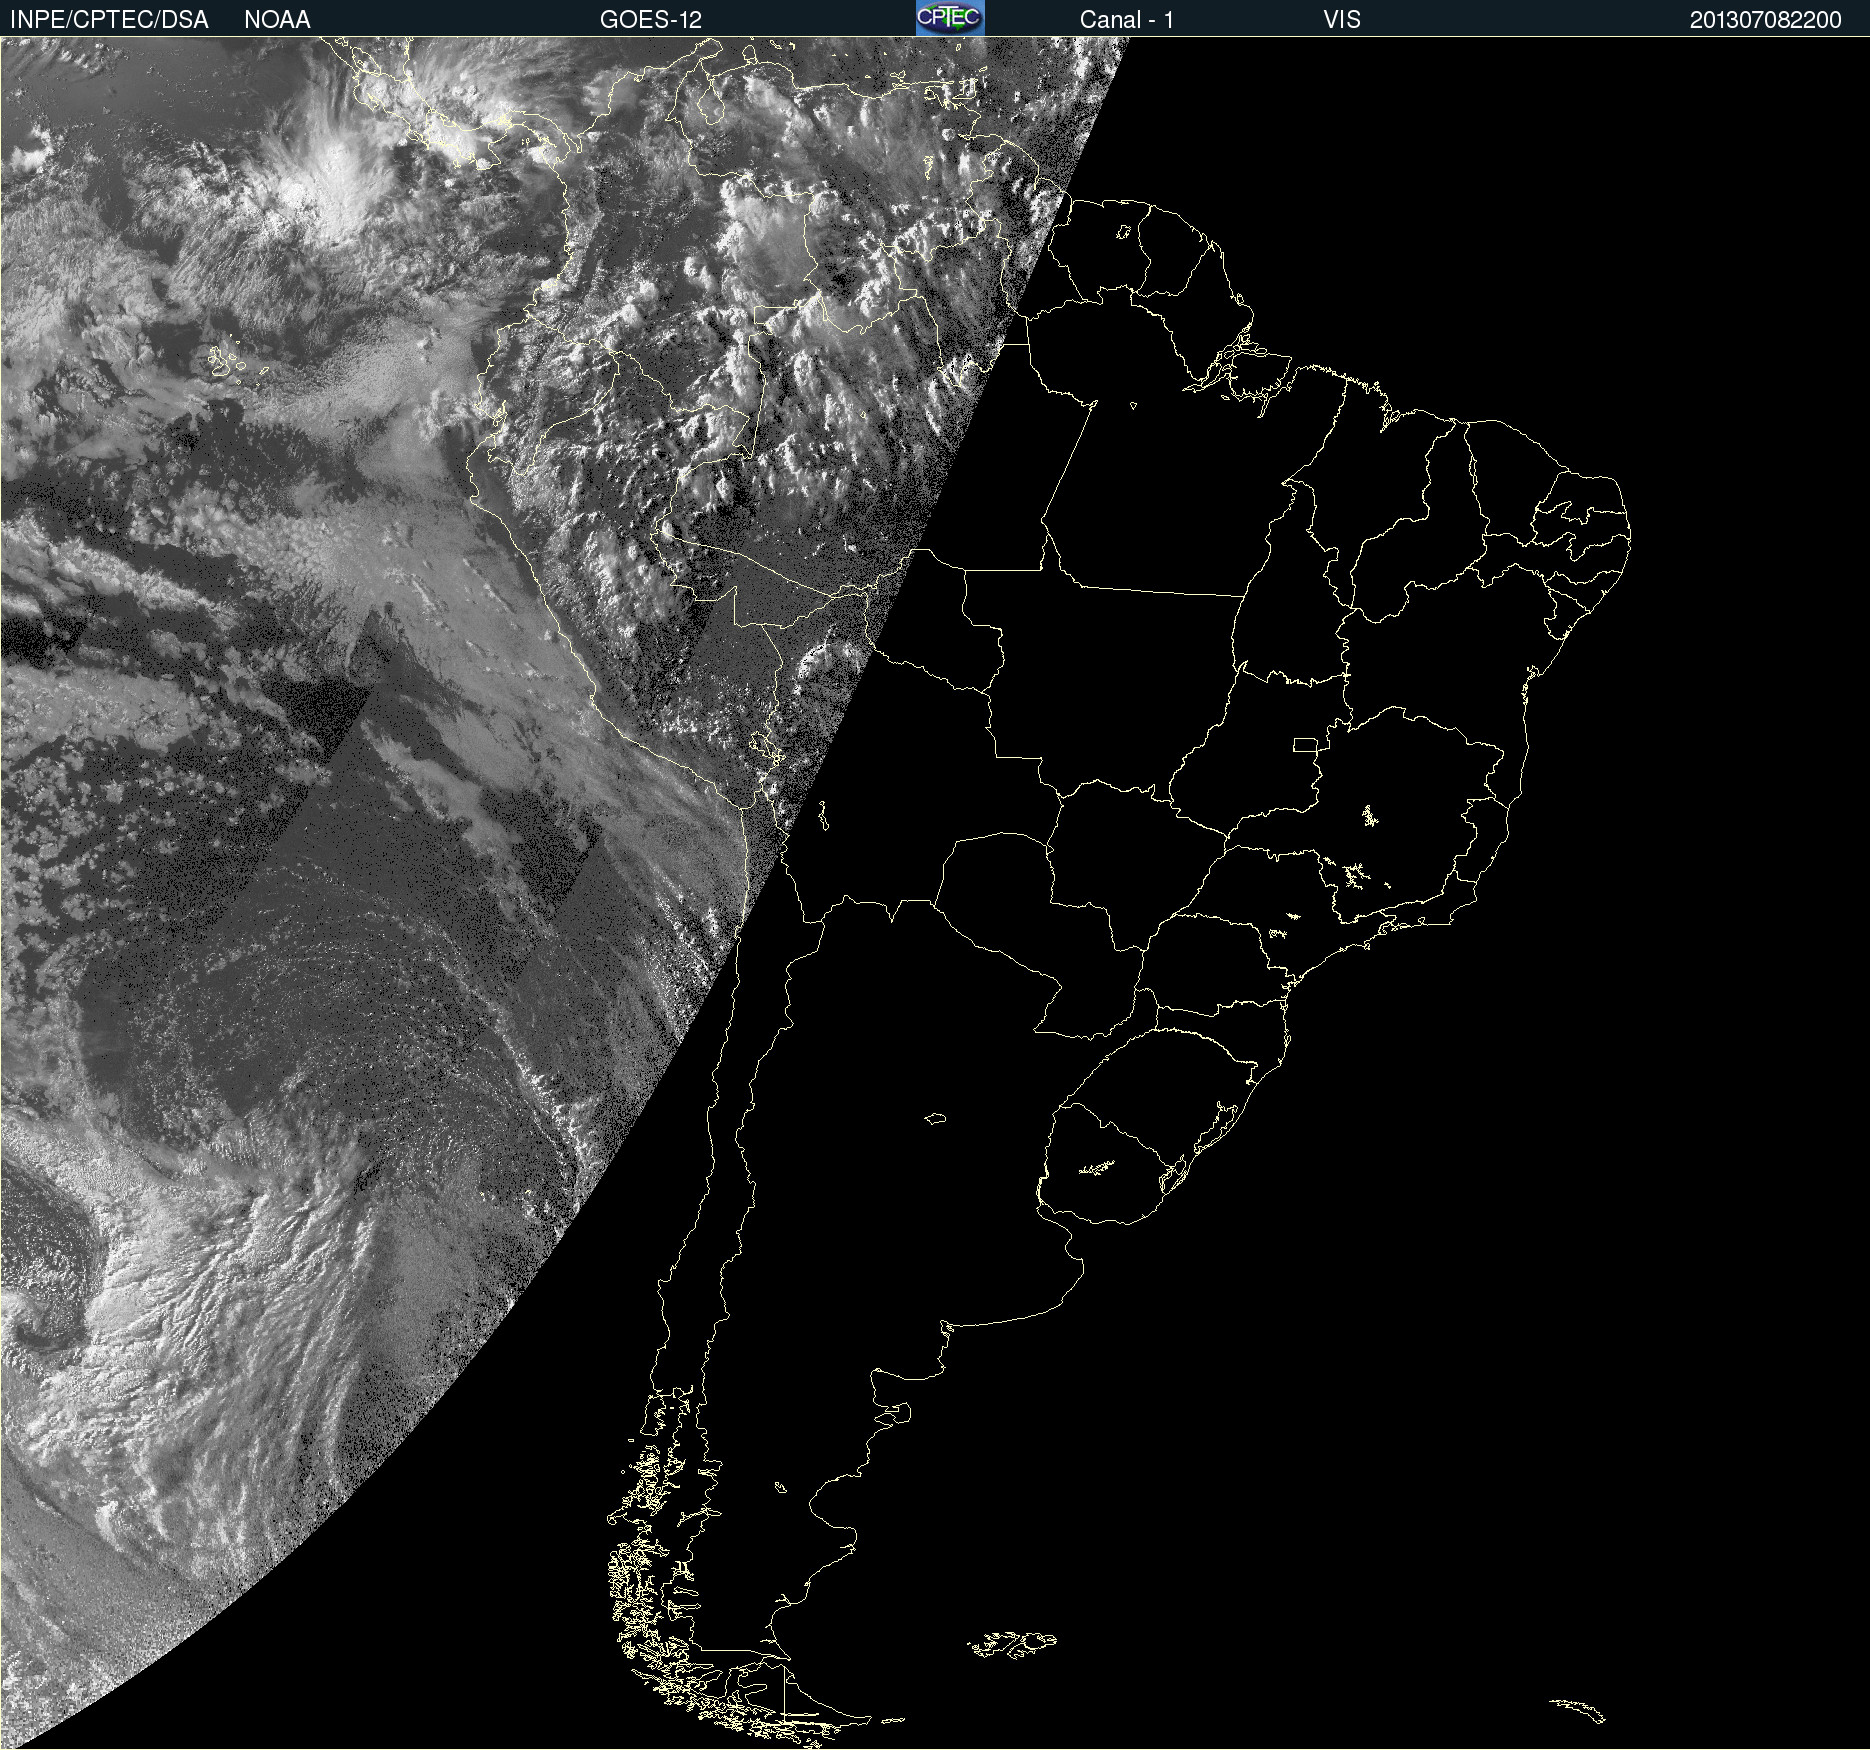Click the timestamp 201307082200
This screenshot has width=1870, height=1750.
[1766, 20]
